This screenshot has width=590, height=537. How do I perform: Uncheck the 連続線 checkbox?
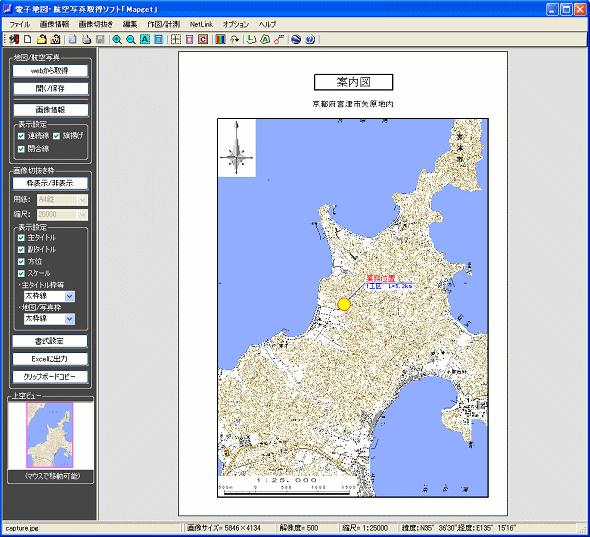click(x=21, y=136)
